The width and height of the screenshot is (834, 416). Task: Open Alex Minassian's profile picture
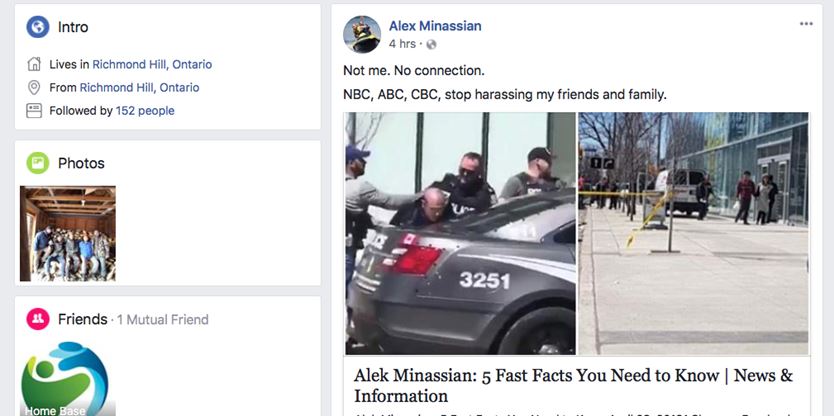[x=362, y=34]
